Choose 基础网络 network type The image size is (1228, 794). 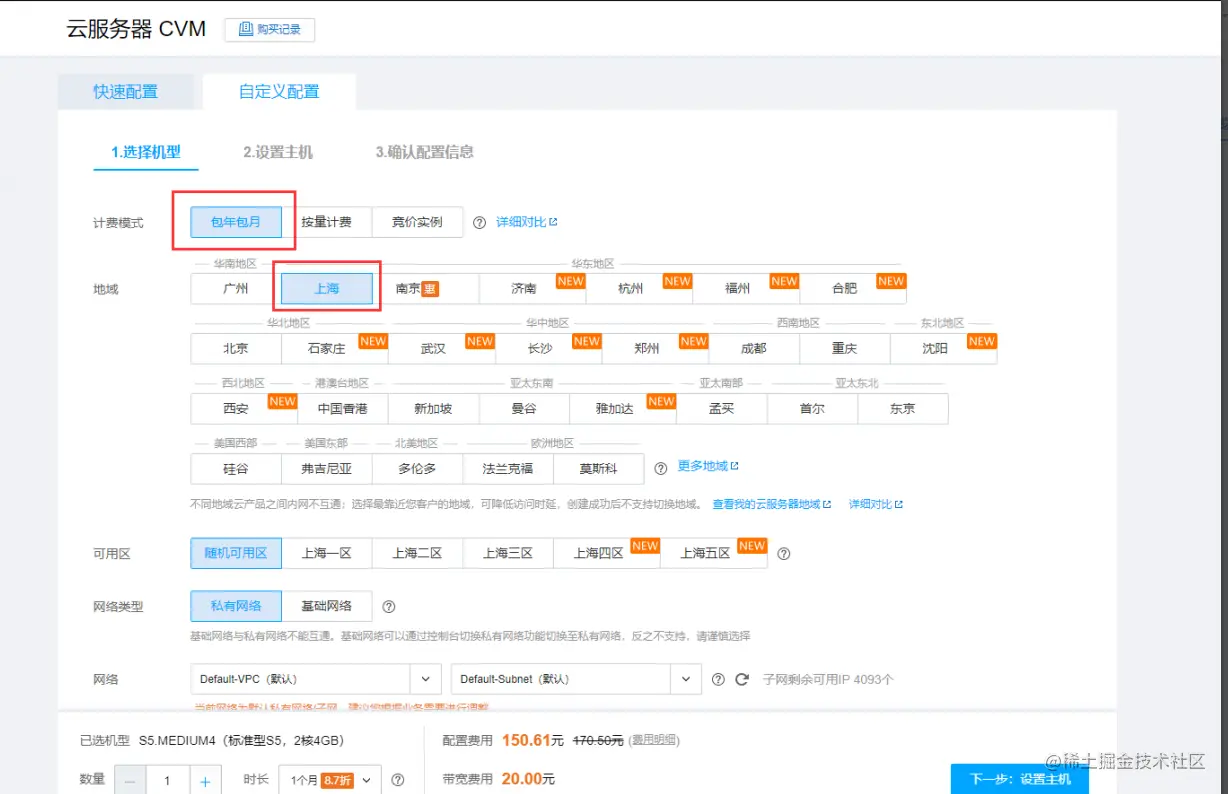(326, 606)
